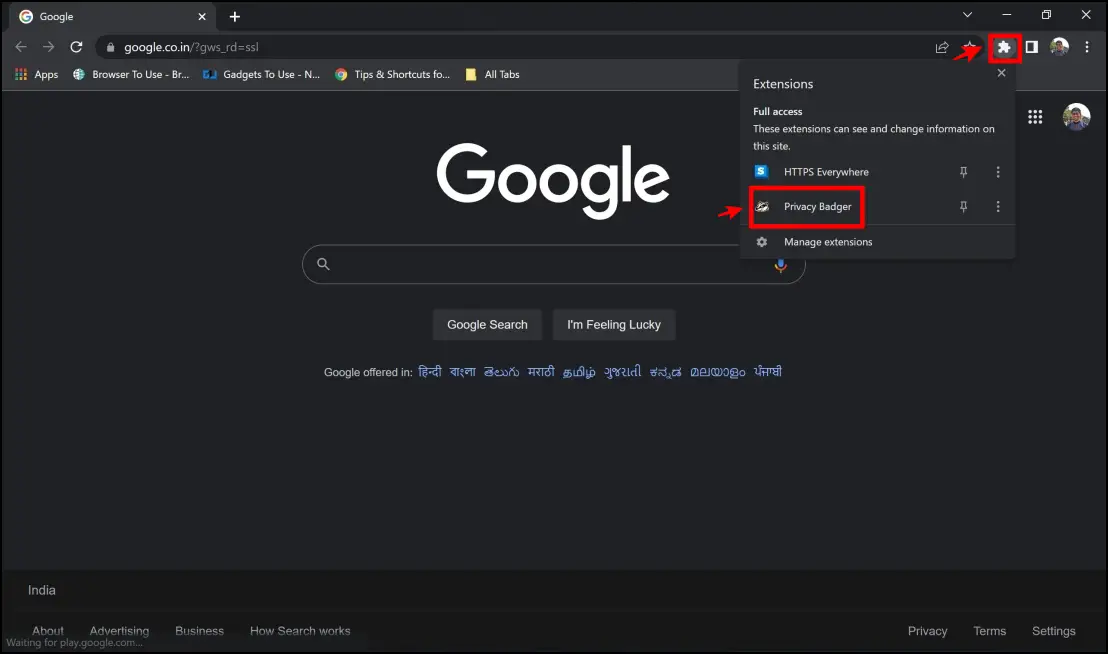Switch Google to Kannada (ಕನ್ನಡ)
Screen dimensions: 1108x654
[666, 371]
